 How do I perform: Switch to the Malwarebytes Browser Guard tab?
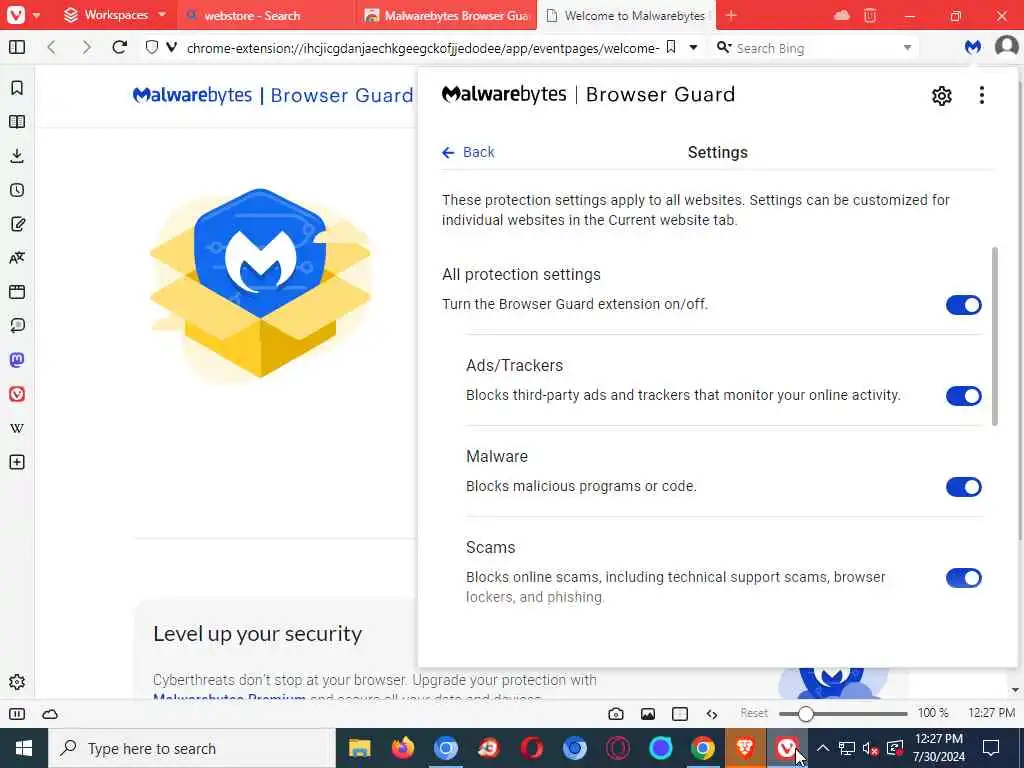point(447,15)
